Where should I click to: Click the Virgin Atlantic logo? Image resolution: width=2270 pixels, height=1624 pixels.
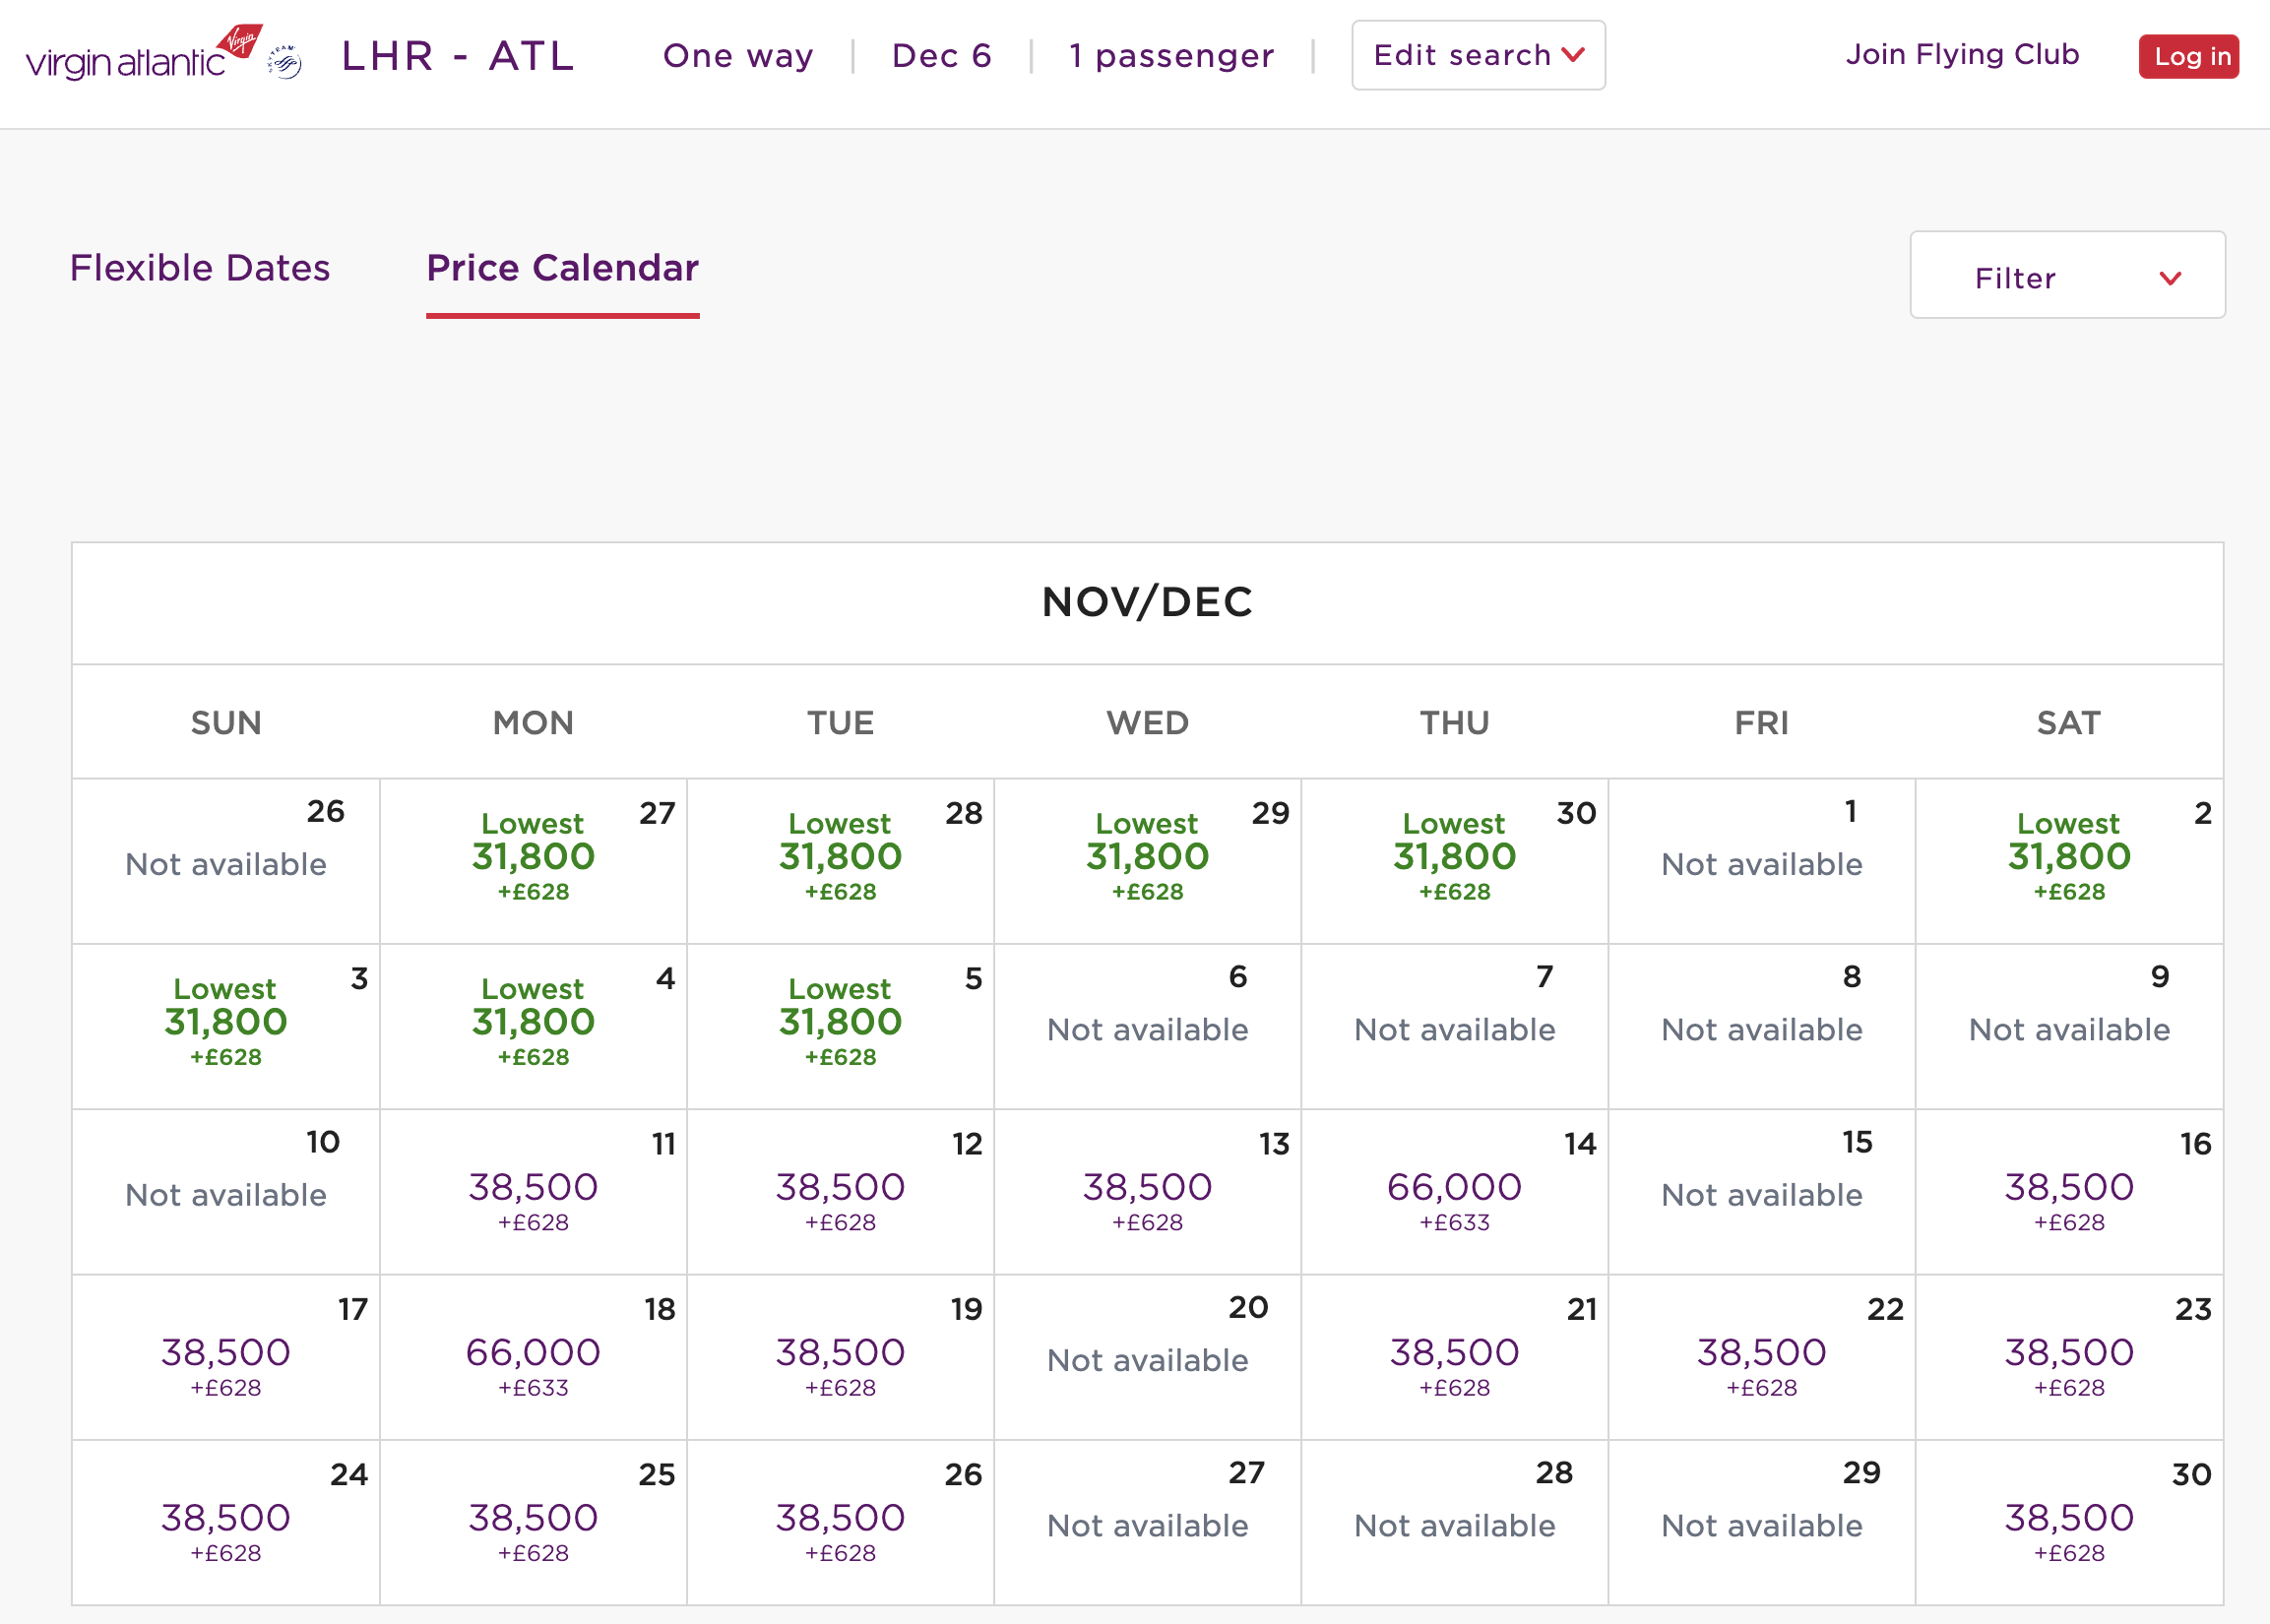point(144,53)
